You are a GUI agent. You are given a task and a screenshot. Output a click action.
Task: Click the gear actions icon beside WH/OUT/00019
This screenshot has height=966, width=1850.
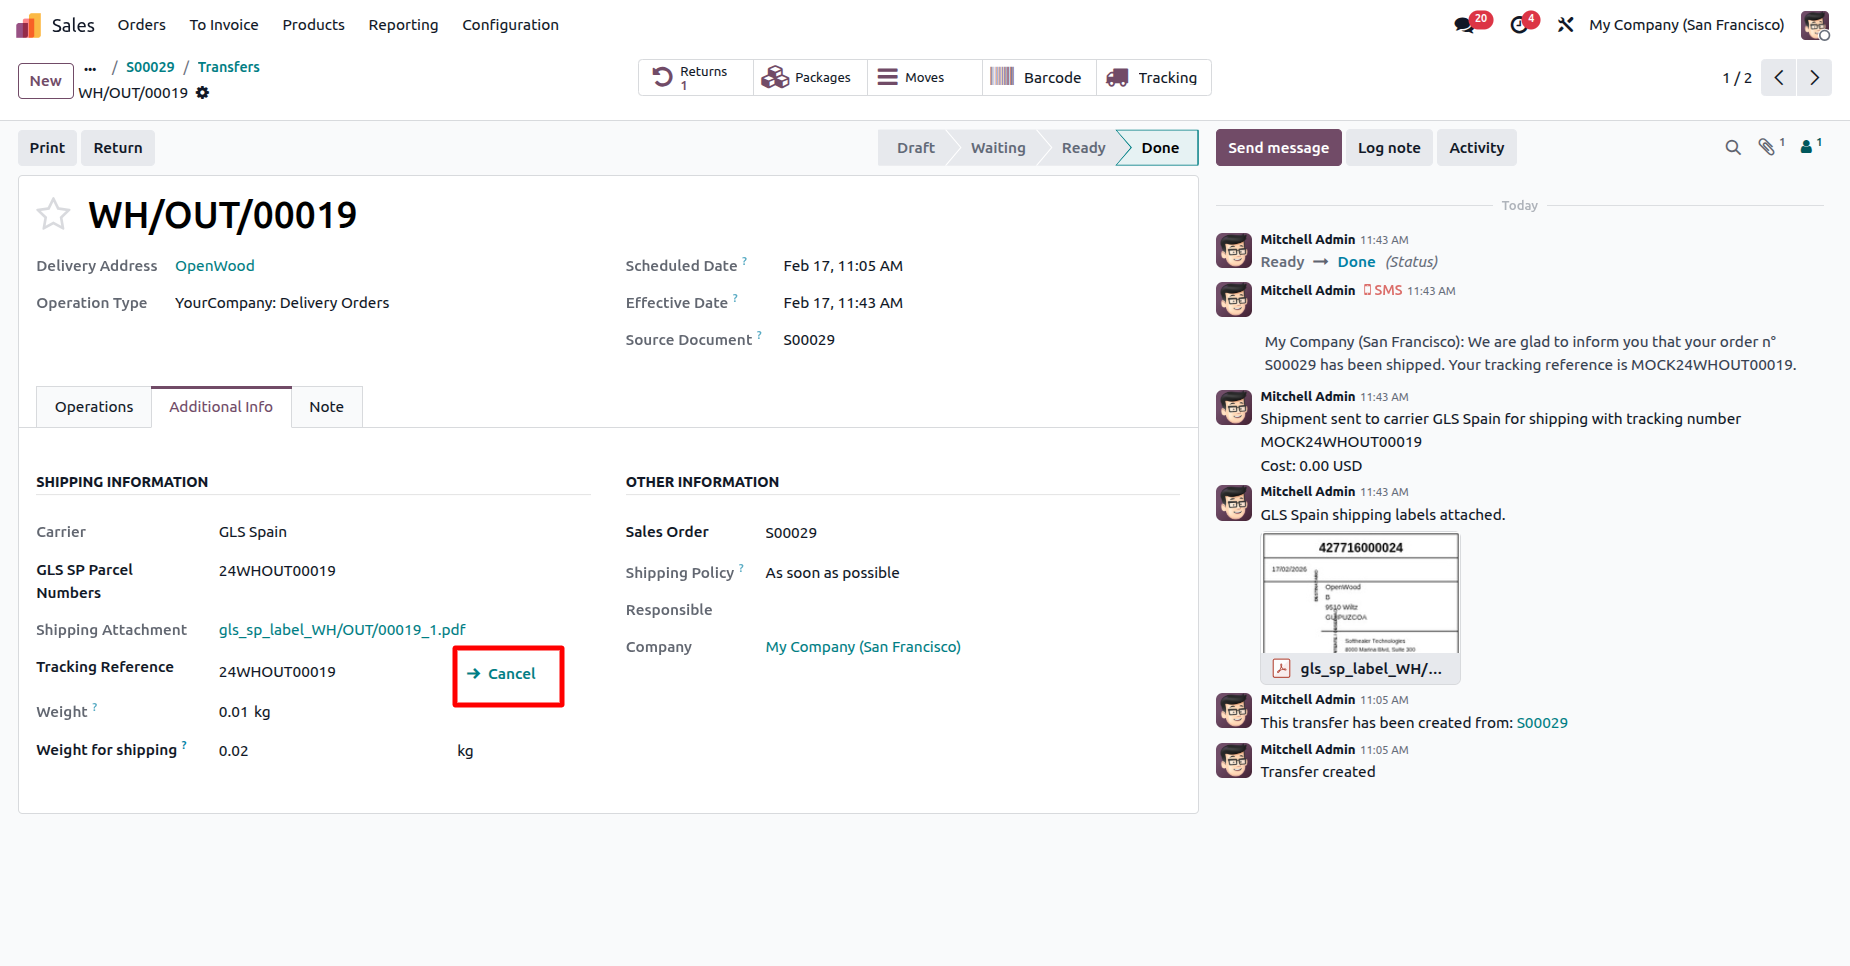(203, 93)
